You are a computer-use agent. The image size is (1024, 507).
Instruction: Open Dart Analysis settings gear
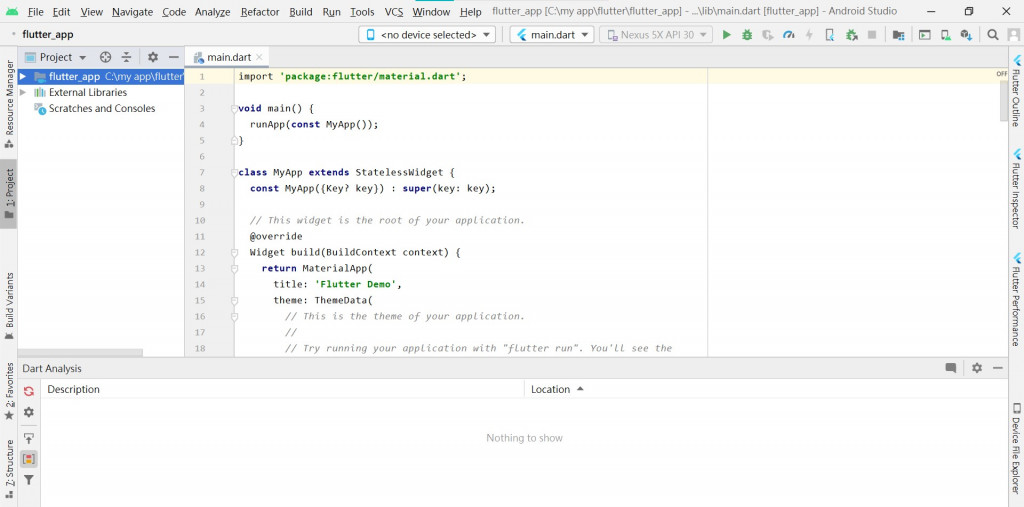[29, 412]
